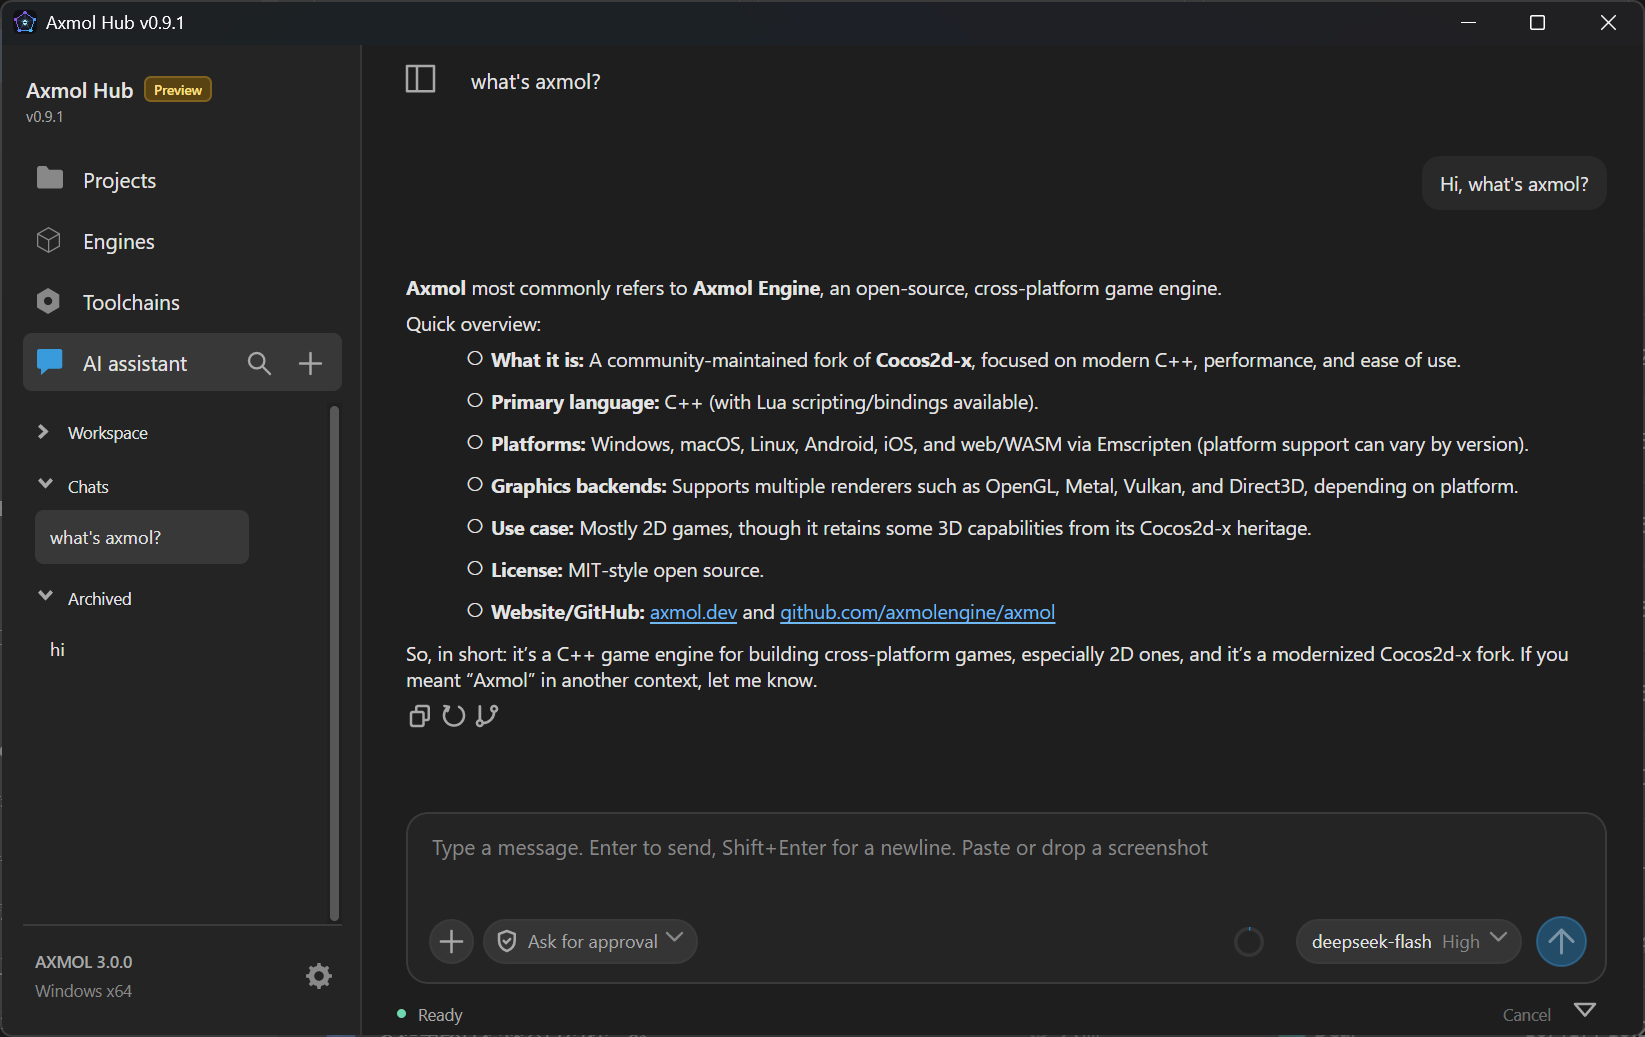The height and width of the screenshot is (1037, 1645).
Task: Open the archived "hi" chat
Action: 57,650
